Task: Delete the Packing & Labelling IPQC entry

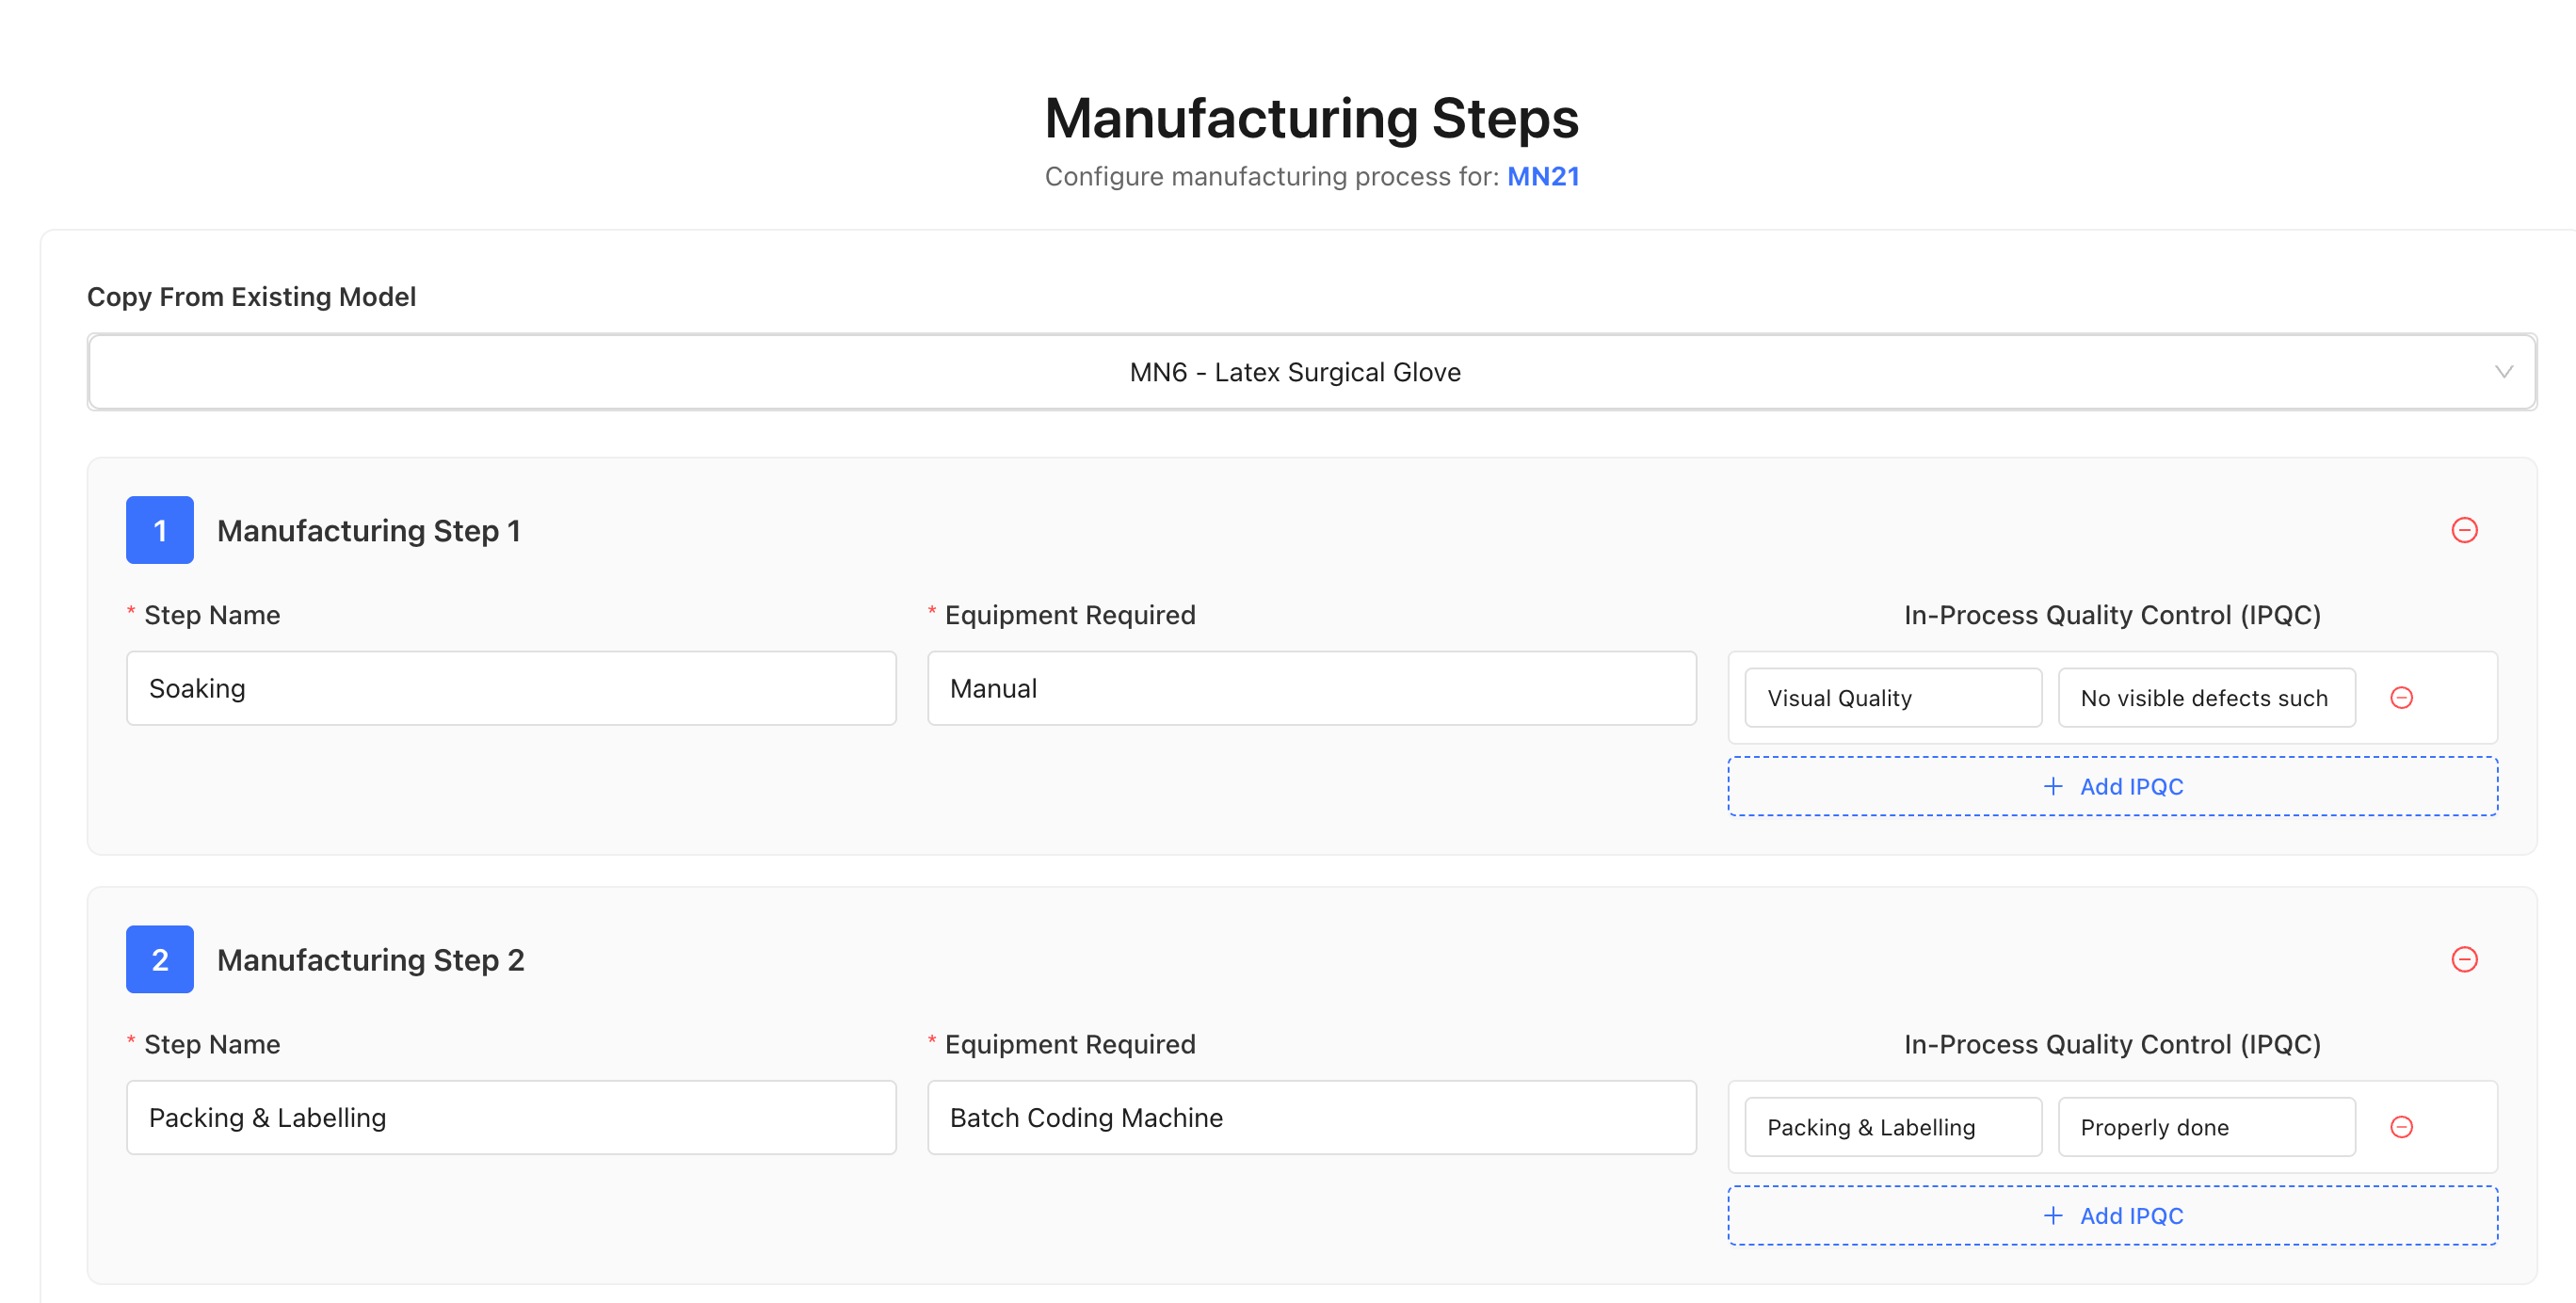Action: (x=2401, y=1126)
